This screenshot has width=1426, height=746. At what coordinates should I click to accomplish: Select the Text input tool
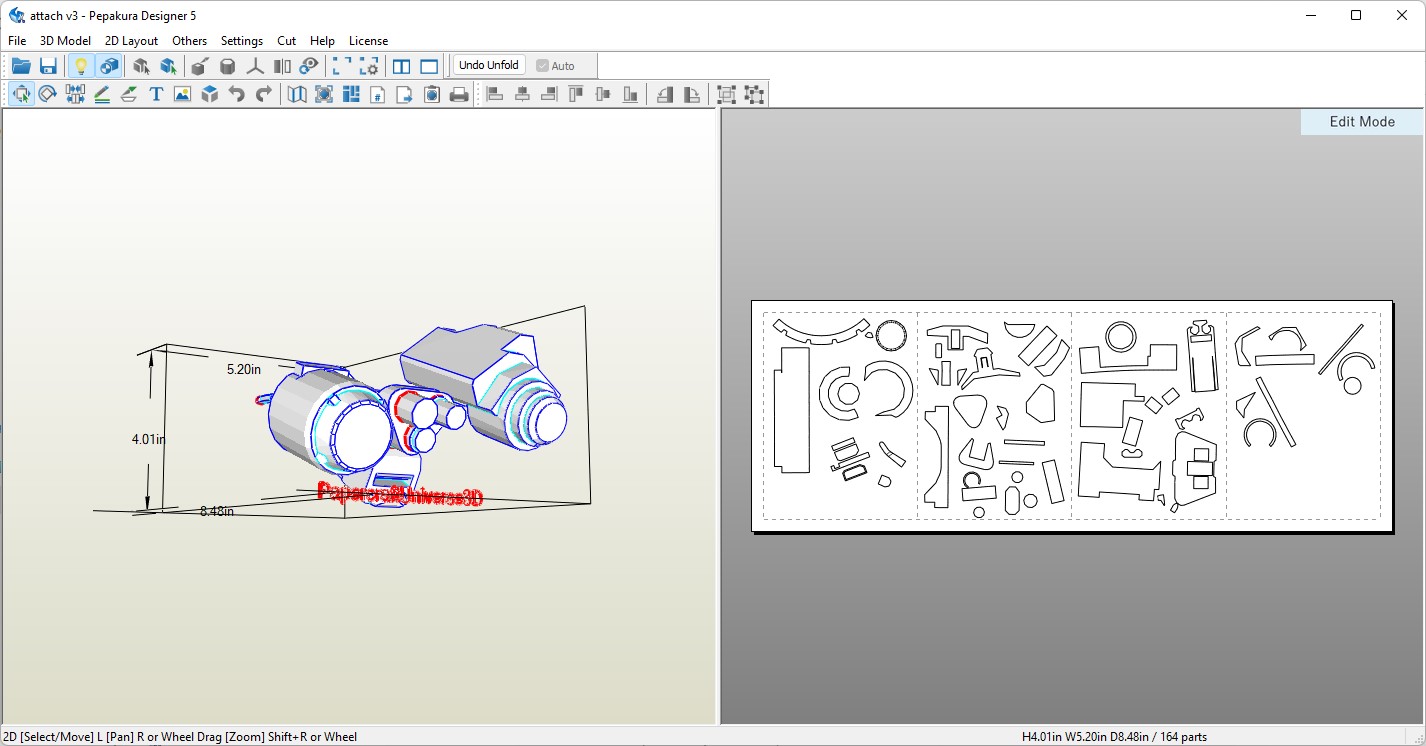click(156, 94)
